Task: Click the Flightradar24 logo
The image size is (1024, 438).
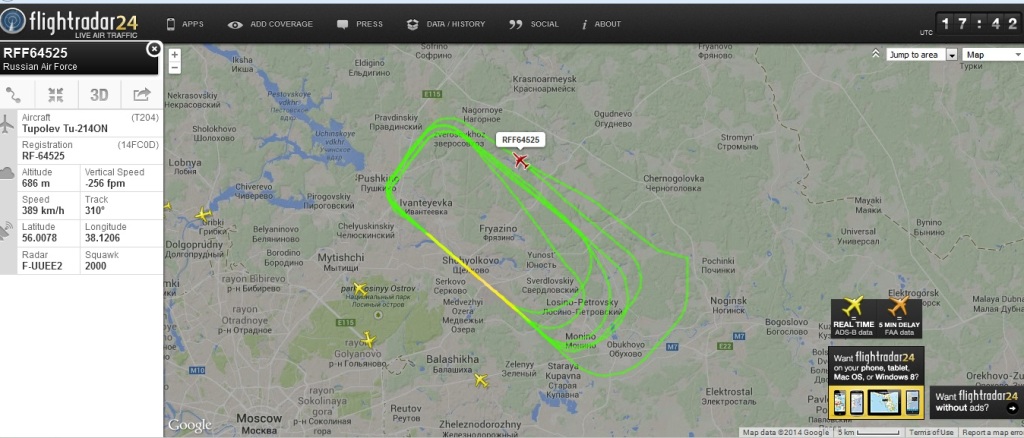Action: point(69,23)
